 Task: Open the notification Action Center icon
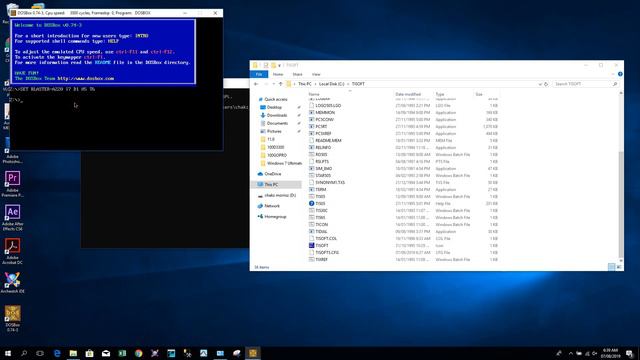coord(629,353)
